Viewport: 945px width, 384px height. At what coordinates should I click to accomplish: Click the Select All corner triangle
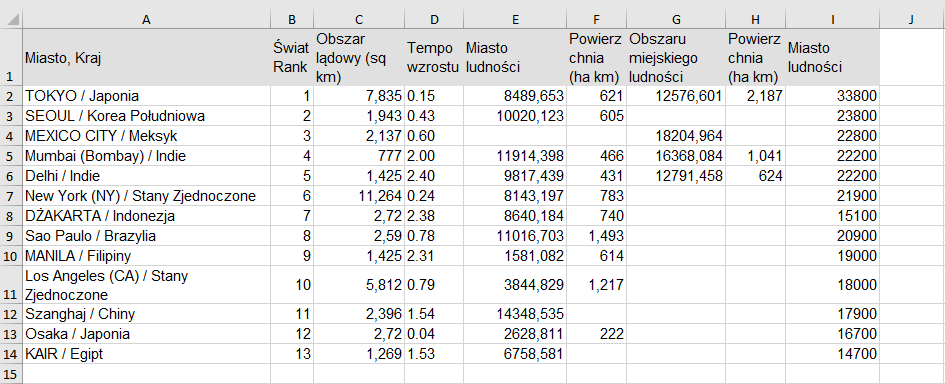click(x=11, y=19)
